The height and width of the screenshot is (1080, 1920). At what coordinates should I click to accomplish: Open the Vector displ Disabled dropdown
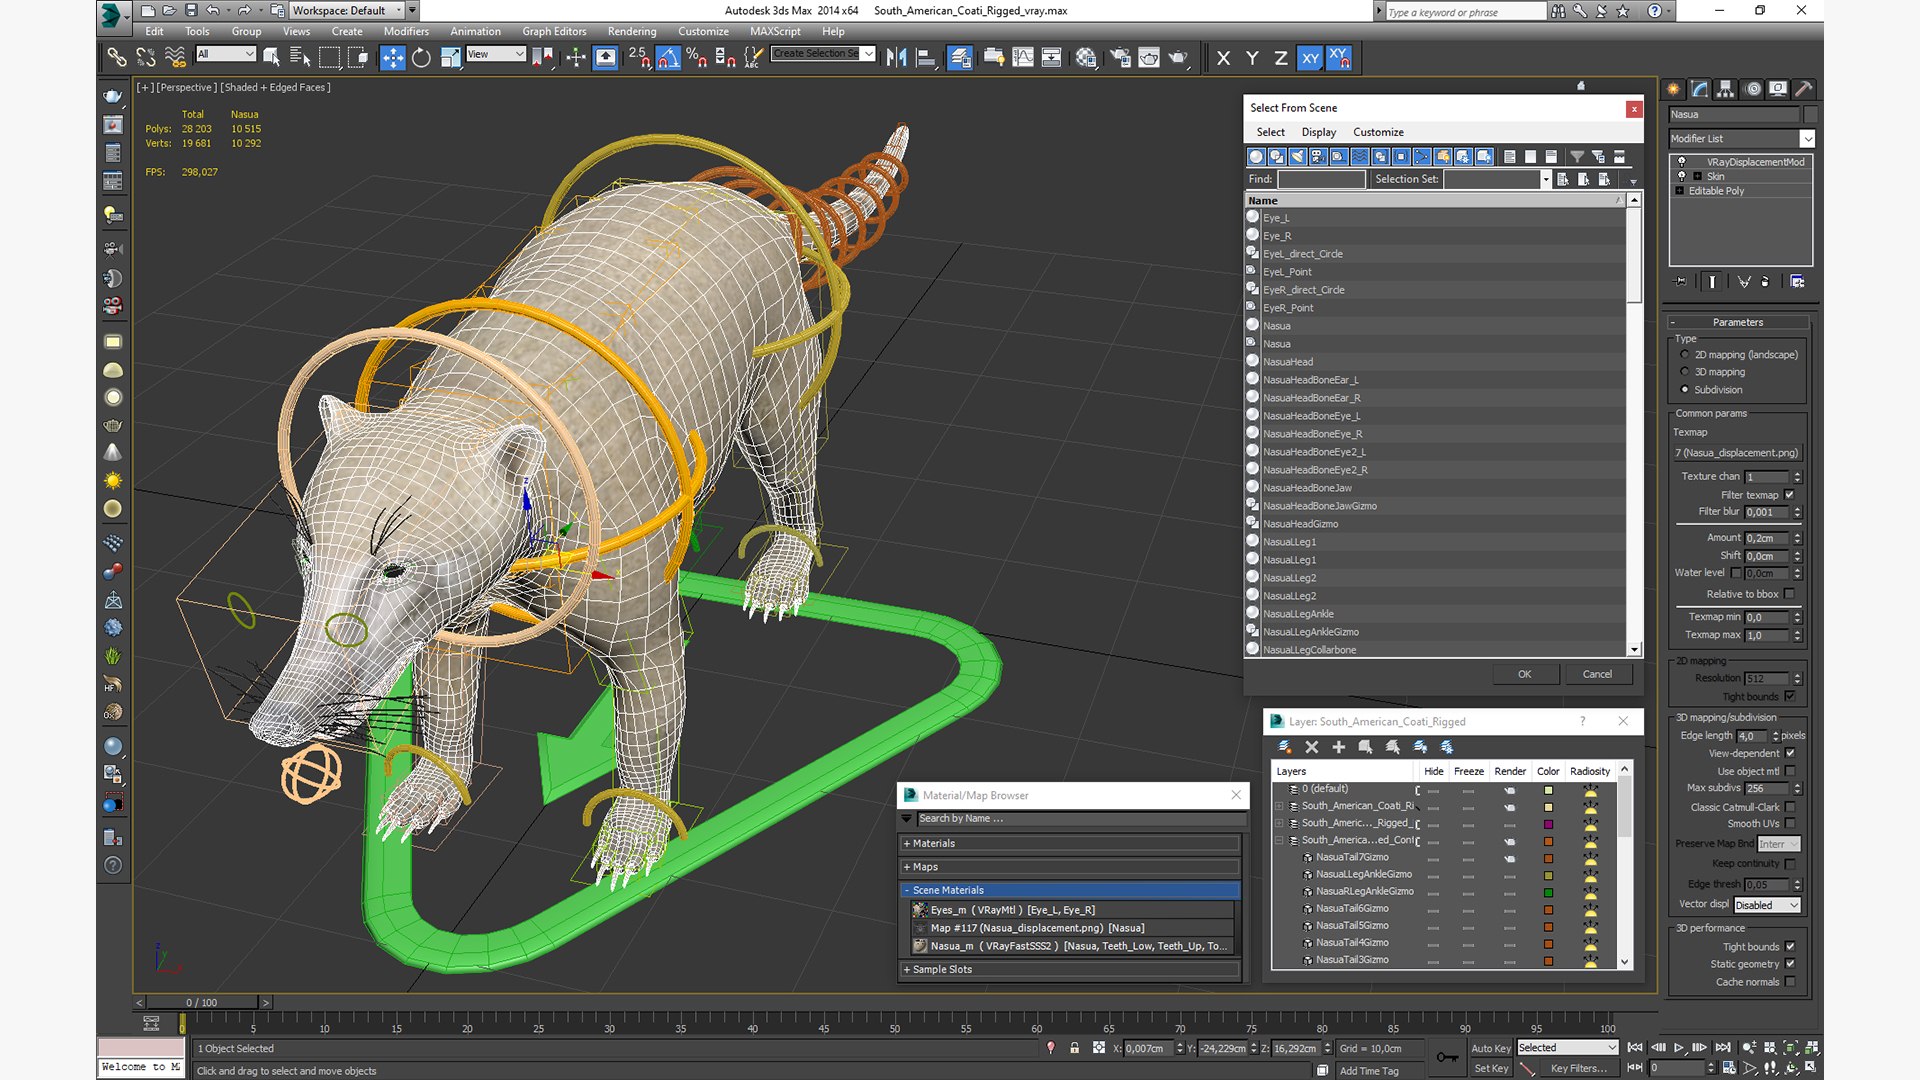click(x=1767, y=905)
